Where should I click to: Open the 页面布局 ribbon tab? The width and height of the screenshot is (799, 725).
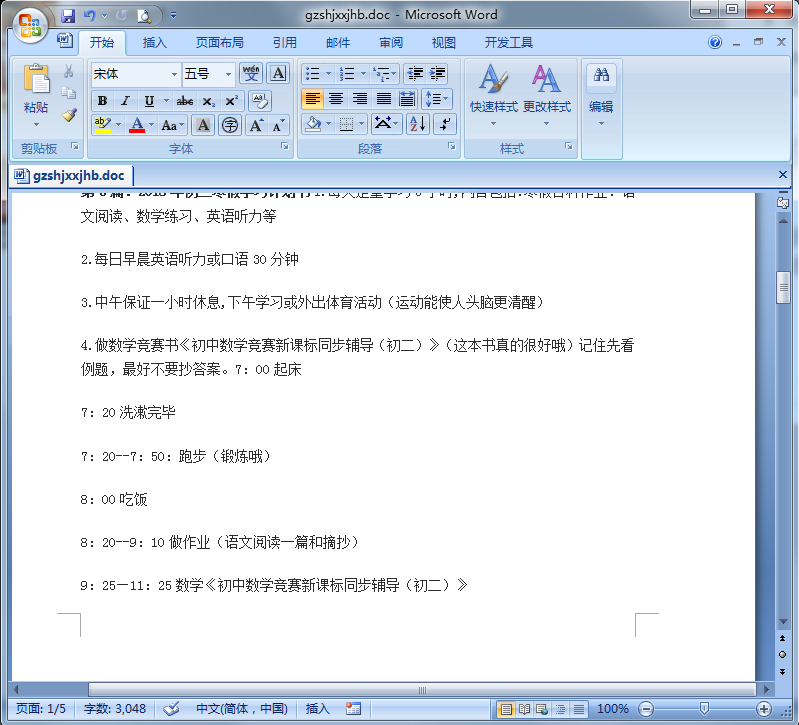[219, 43]
